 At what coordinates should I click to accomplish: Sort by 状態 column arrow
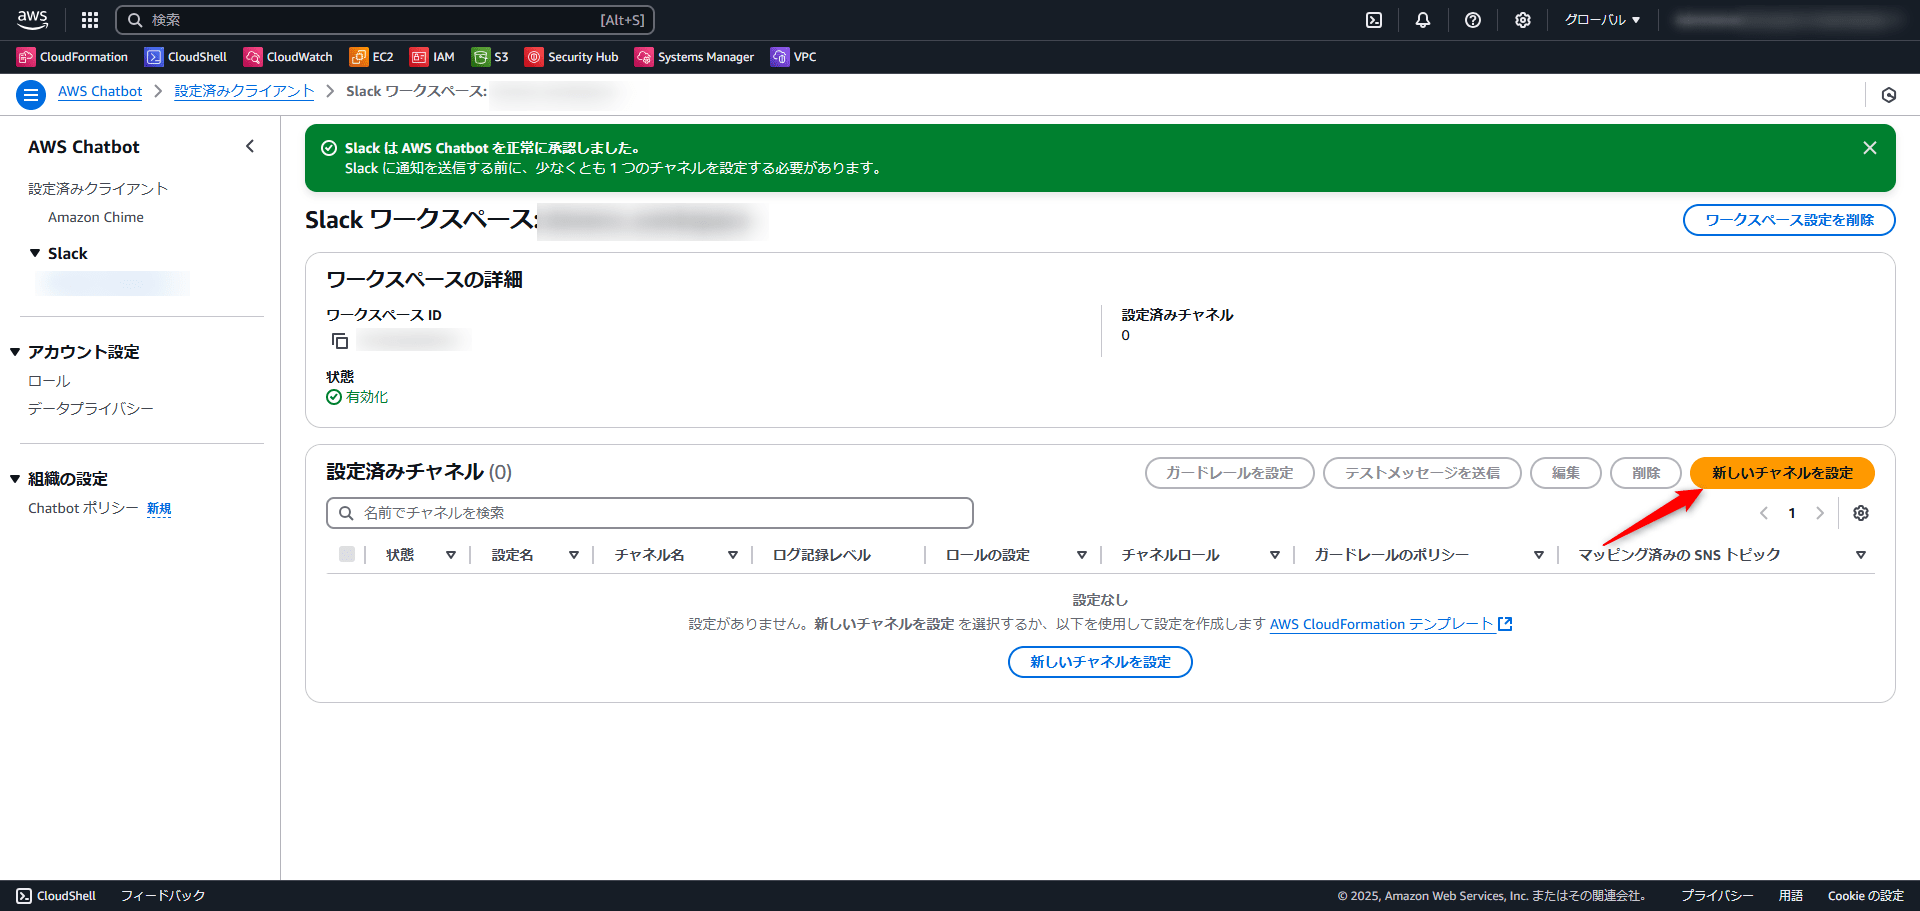coord(451,555)
